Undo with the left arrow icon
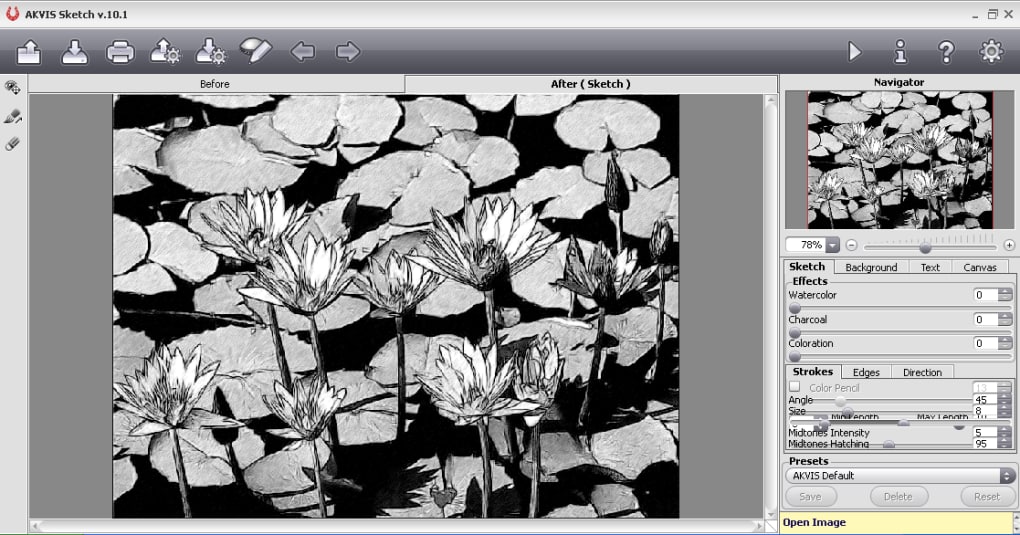 coord(302,51)
